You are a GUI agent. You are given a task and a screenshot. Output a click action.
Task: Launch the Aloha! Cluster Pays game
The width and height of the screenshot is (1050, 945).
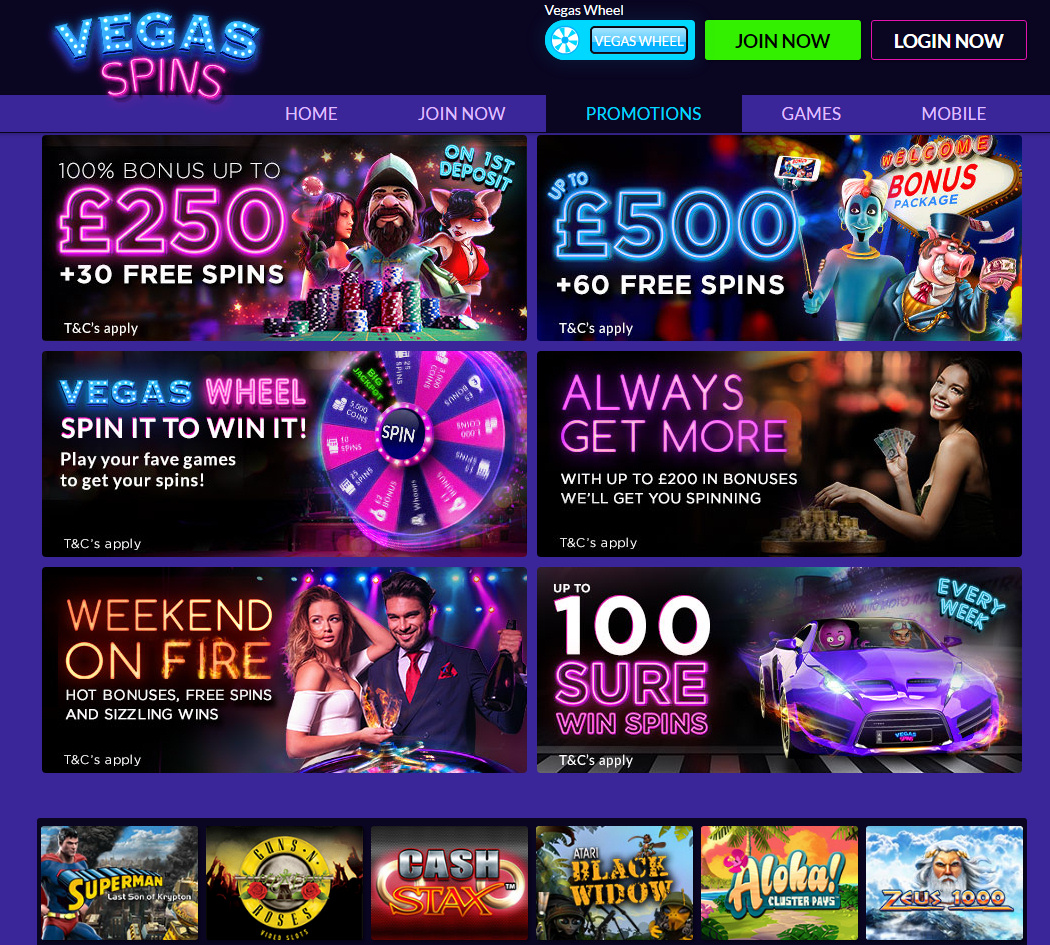(779, 883)
